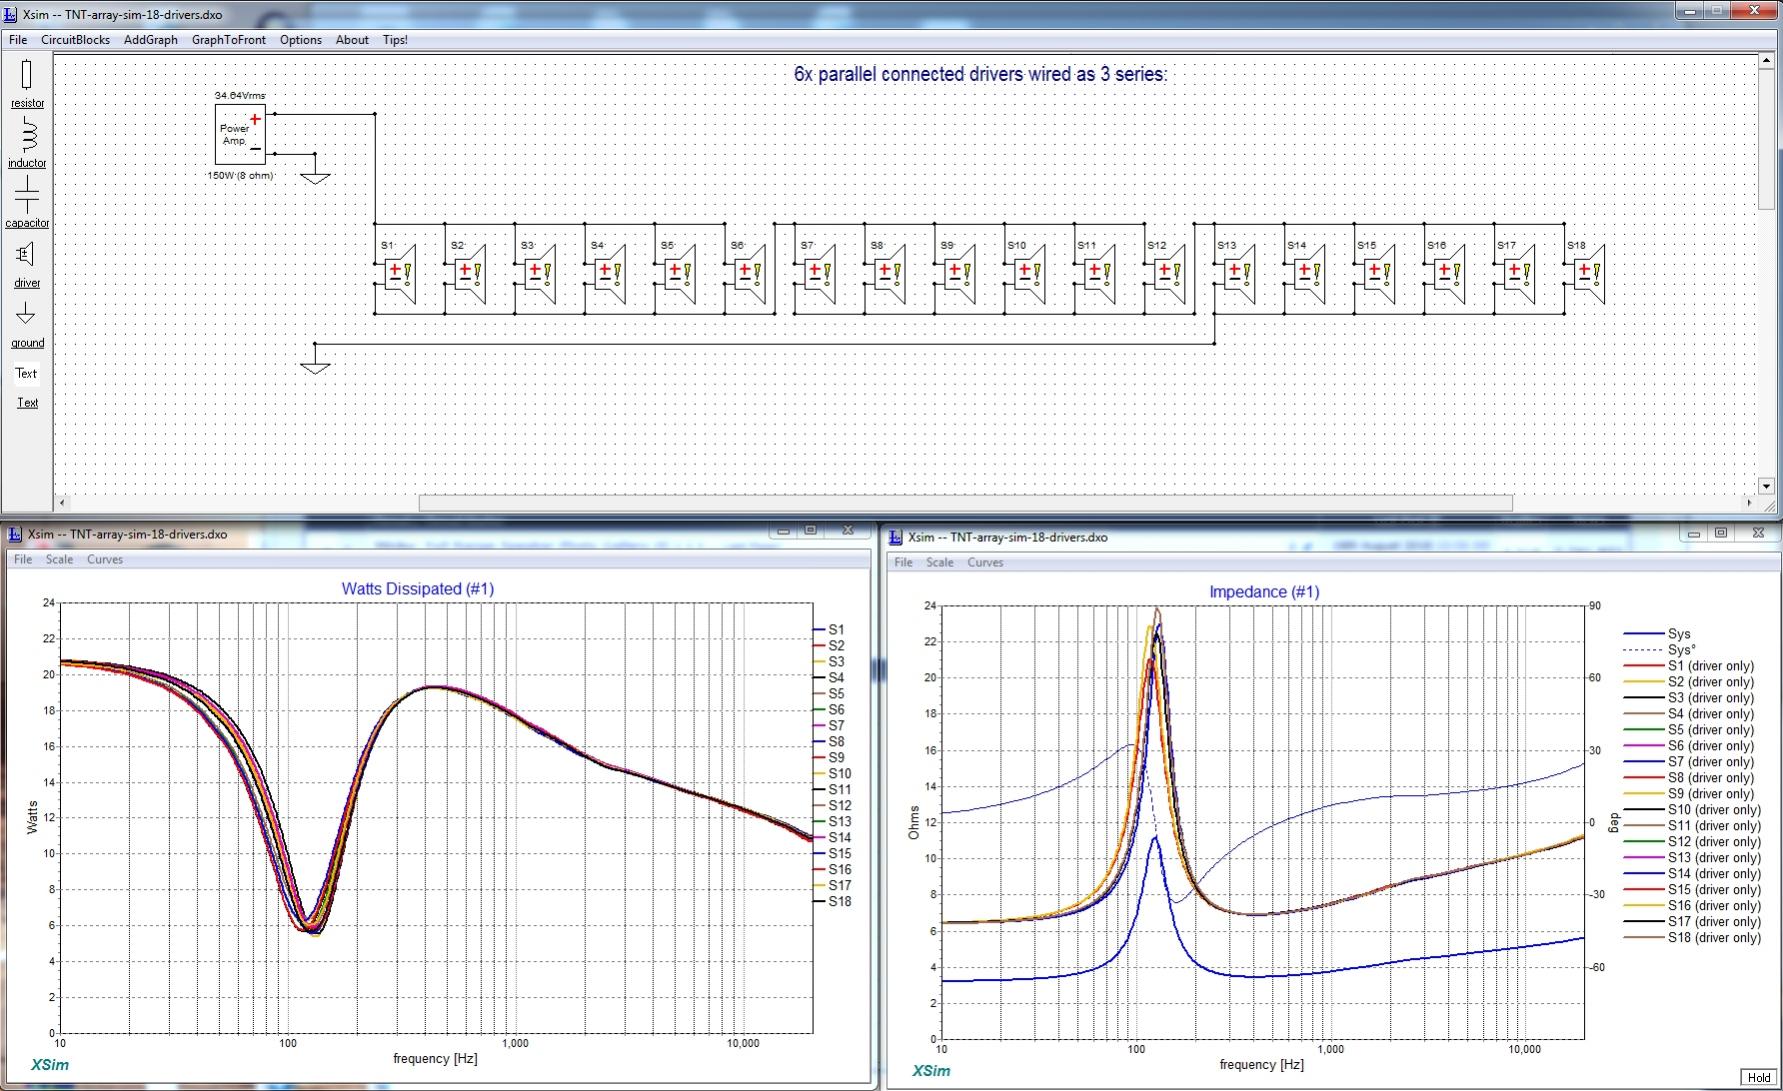Open File menu in Impedance window

click(903, 563)
